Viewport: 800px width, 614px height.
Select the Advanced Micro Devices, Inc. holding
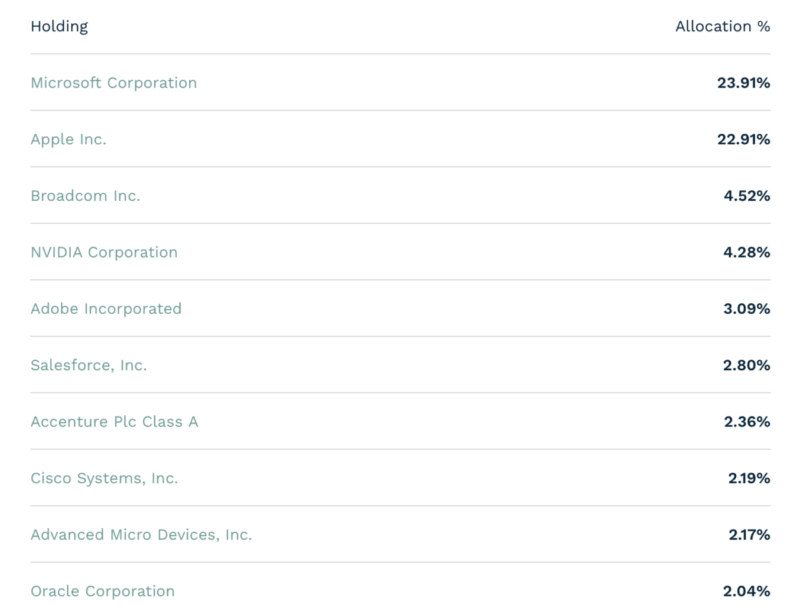[141, 535]
